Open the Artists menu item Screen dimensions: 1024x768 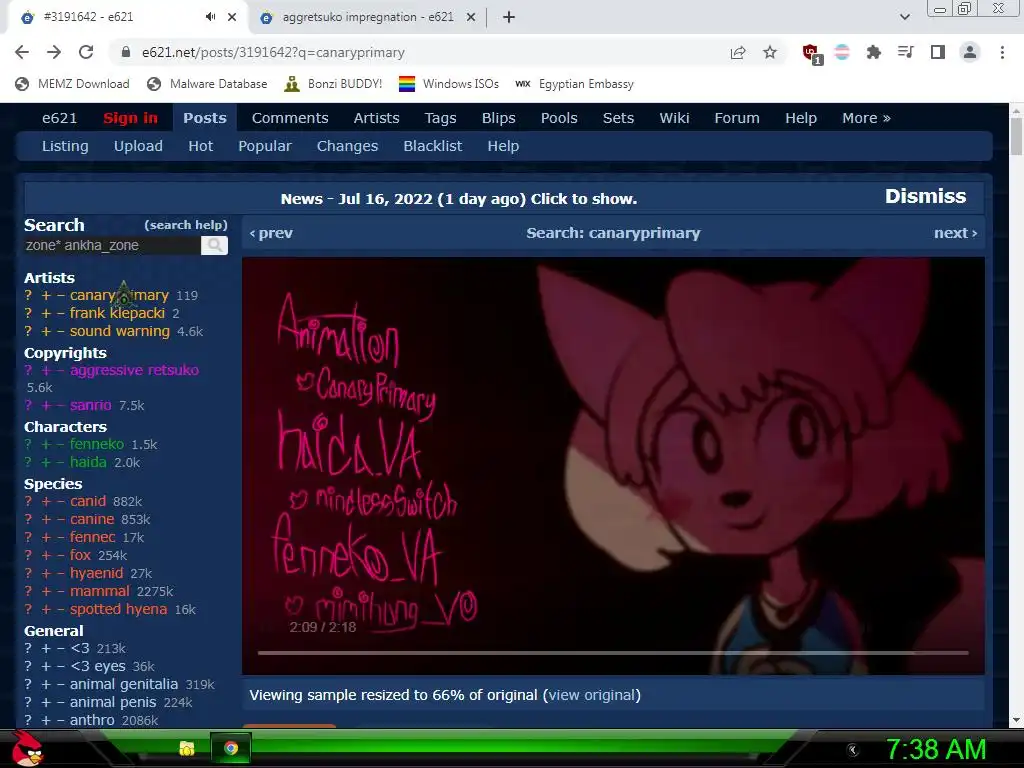pos(376,118)
